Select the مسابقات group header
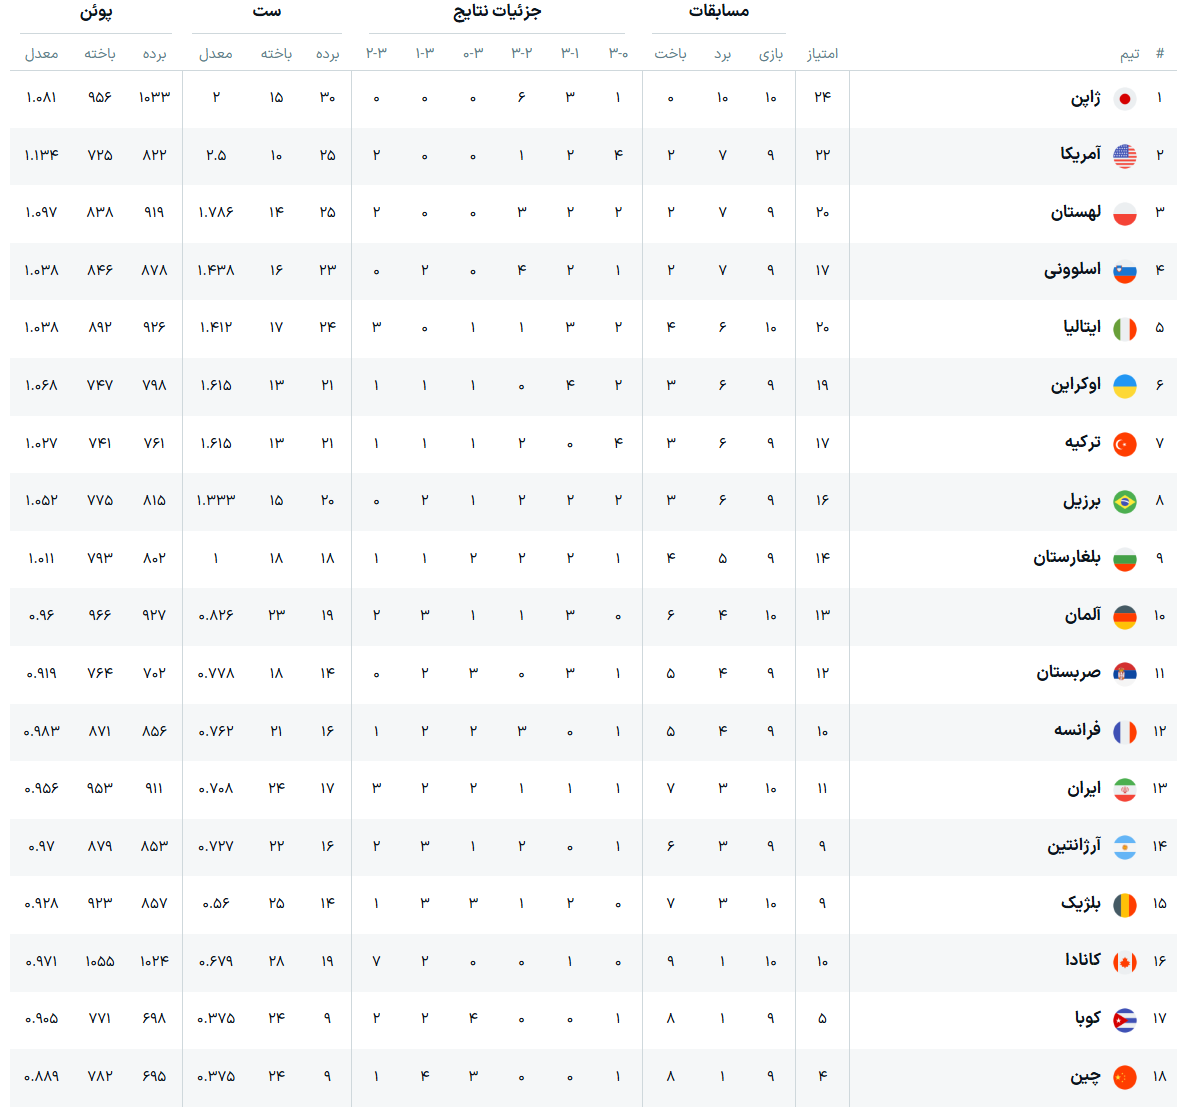This screenshot has width=1177, height=1120. pos(719,11)
